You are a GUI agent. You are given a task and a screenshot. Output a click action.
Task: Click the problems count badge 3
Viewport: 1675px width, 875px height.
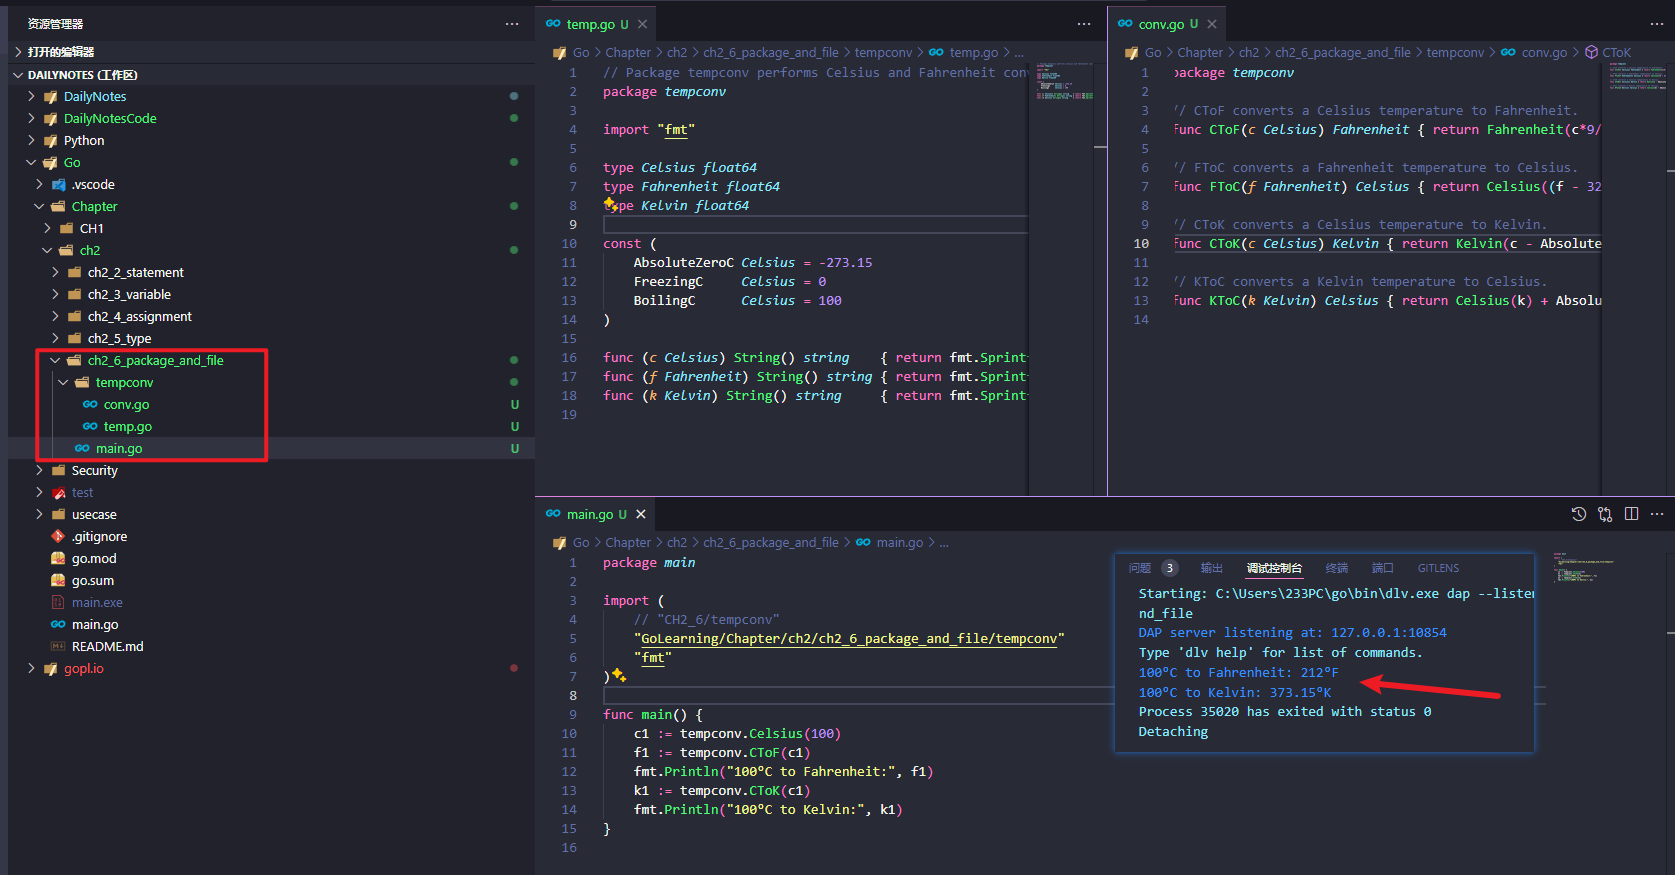point(1169,568)
